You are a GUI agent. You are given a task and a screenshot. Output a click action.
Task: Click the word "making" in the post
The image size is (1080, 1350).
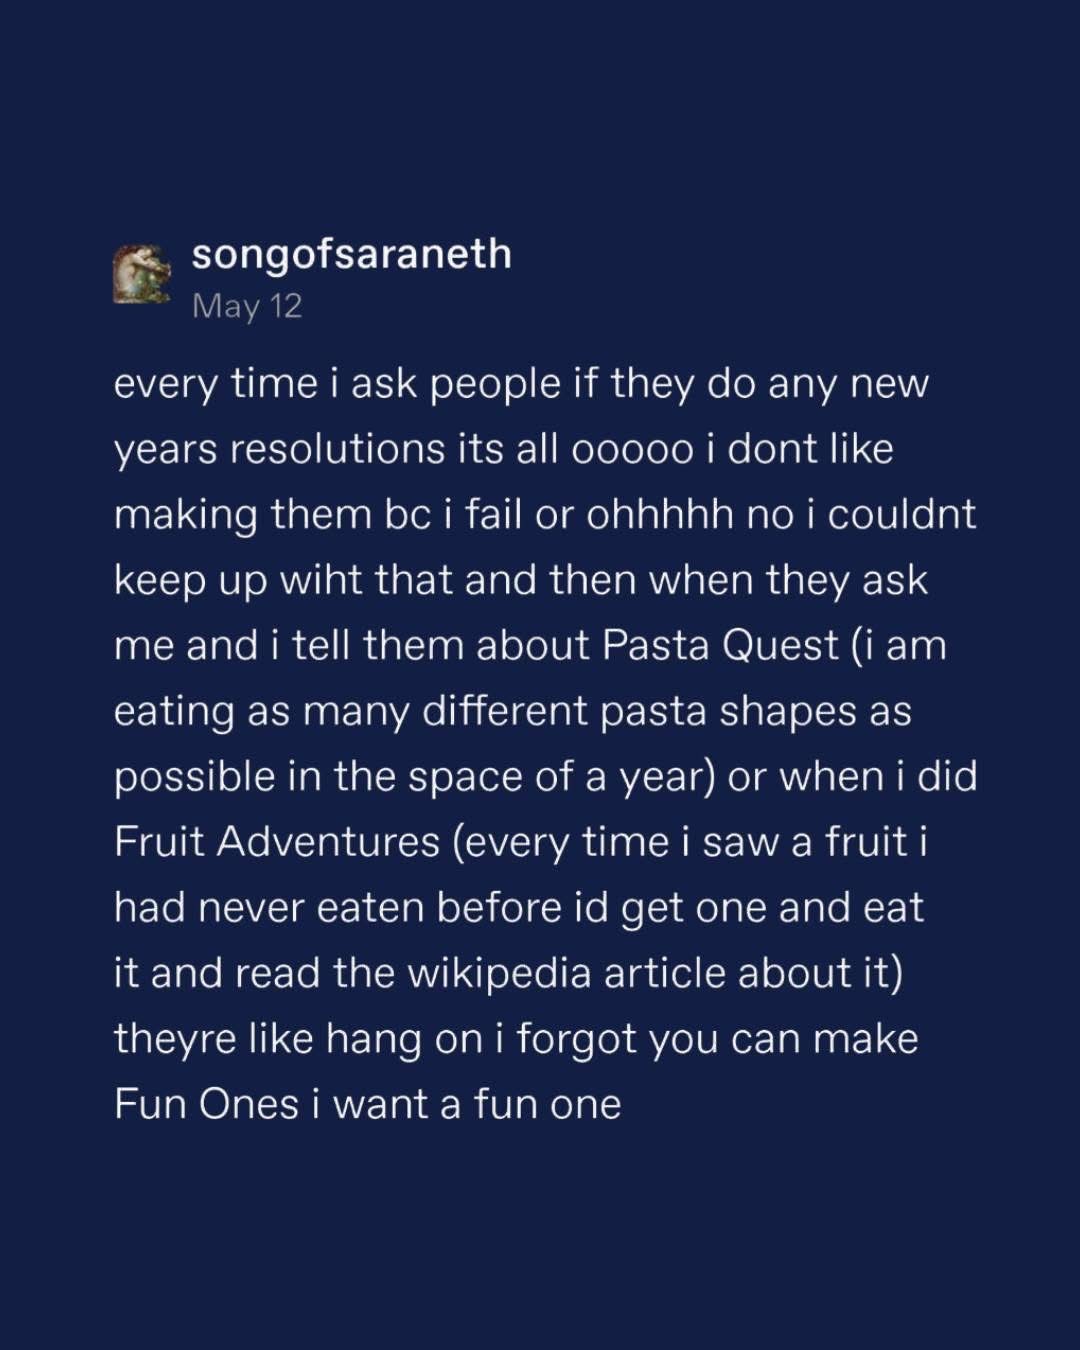[185, 514]
